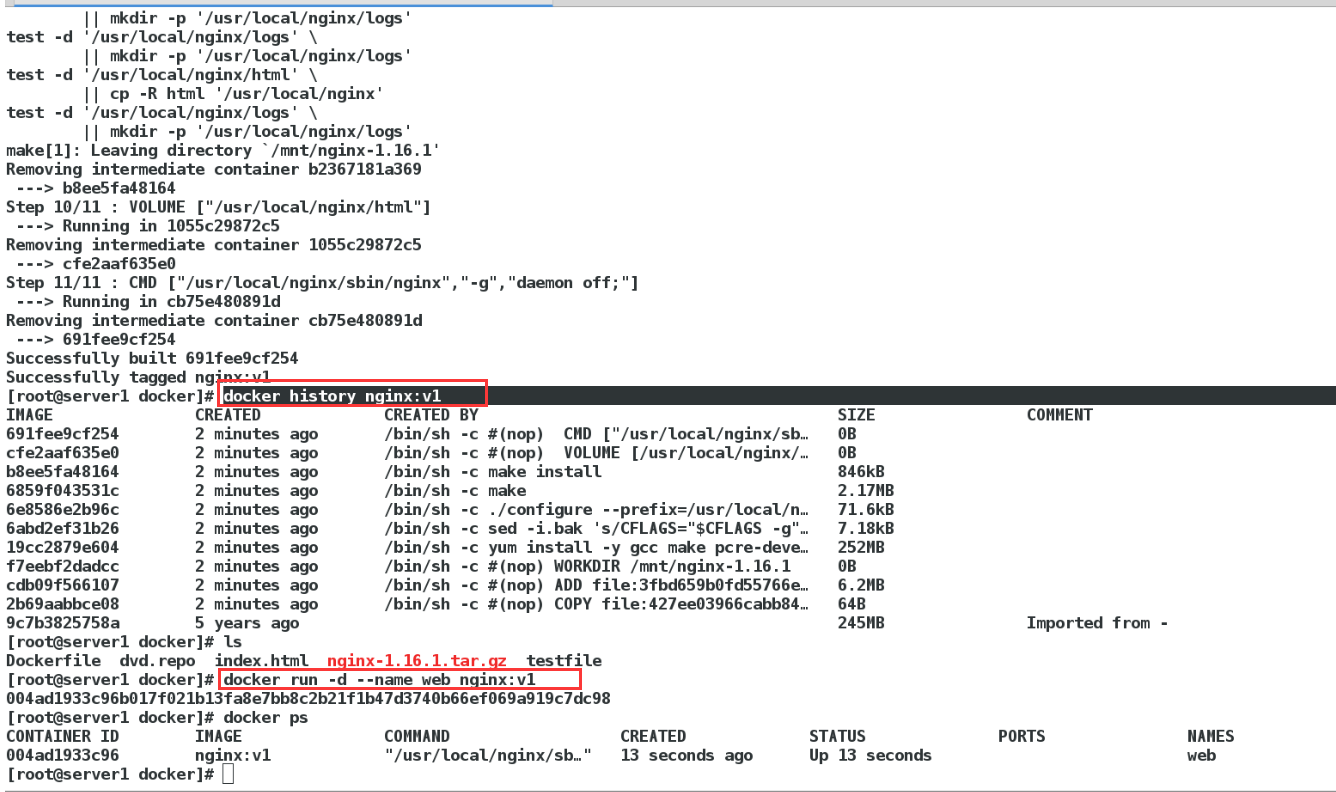The image size is (1336, 792).
Task: Click the 'Successfully tagged nginx:v1' line
Action: coord(138,377)
